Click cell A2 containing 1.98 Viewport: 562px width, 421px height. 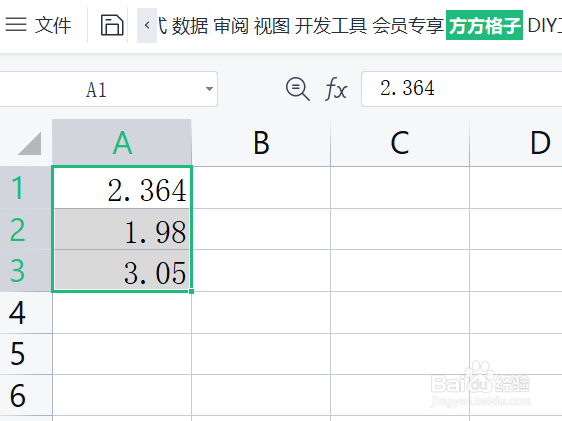(x=122, y=229)
